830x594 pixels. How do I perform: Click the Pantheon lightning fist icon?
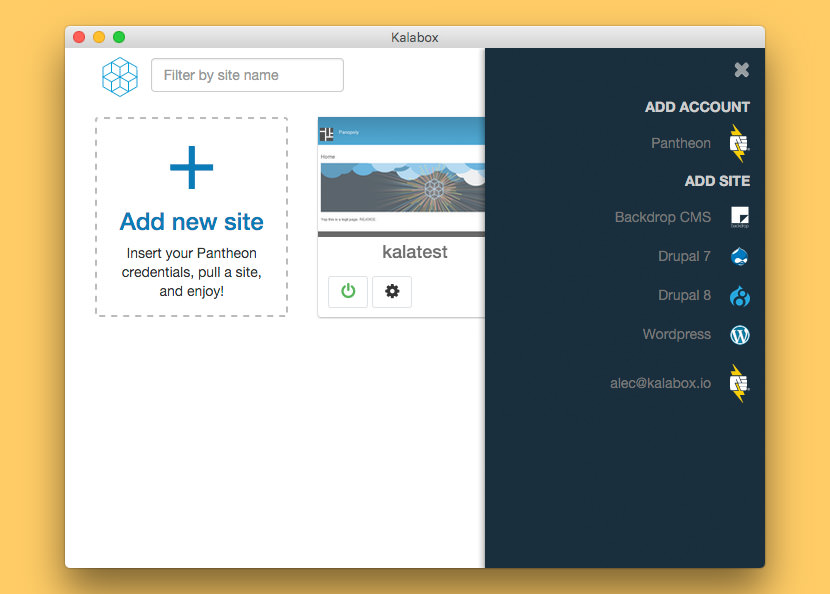(739, 143)
